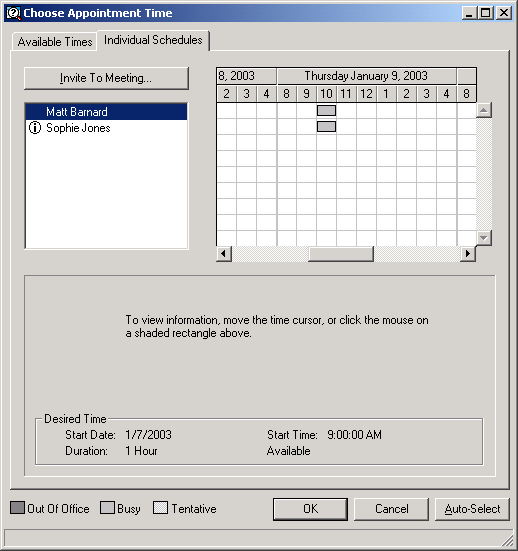Open the Invite To Meeting dialog
The height and width of the screenshot is (551, 518).
[106, 78]
